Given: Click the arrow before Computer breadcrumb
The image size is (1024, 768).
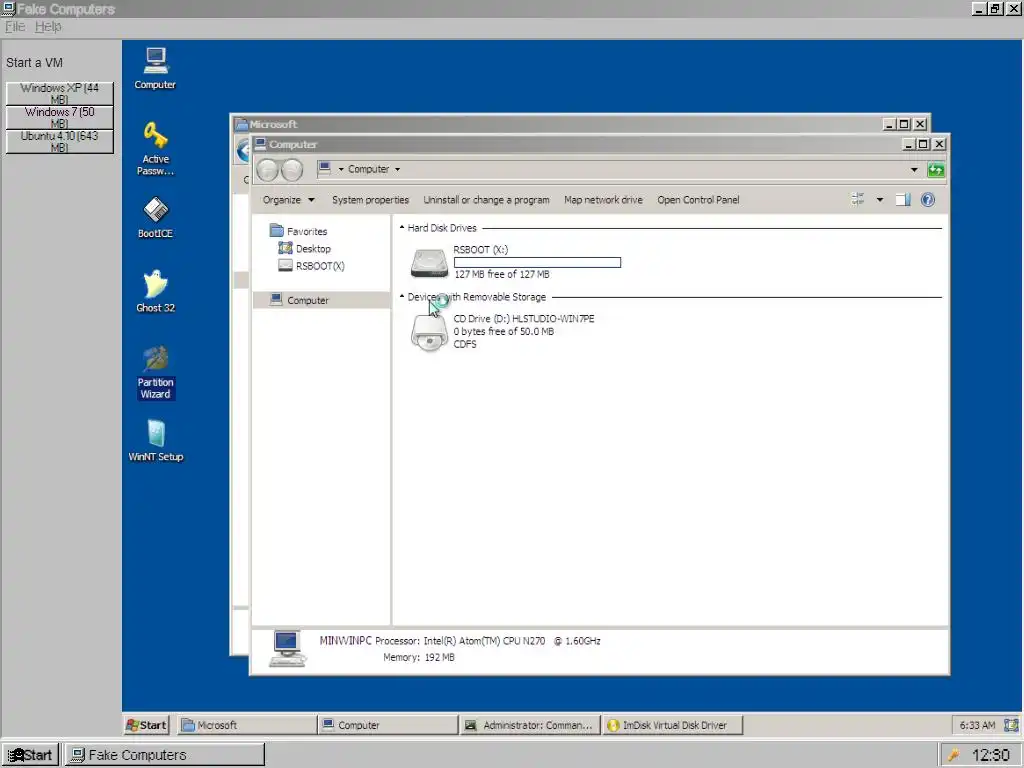Looking at the screenshot, I should [341, 169].
